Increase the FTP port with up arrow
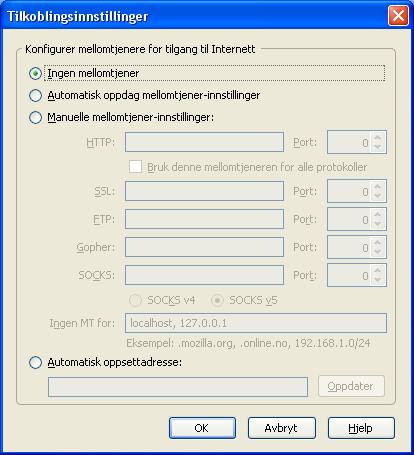This screenshot has height=455, width=414. point(378,214)
